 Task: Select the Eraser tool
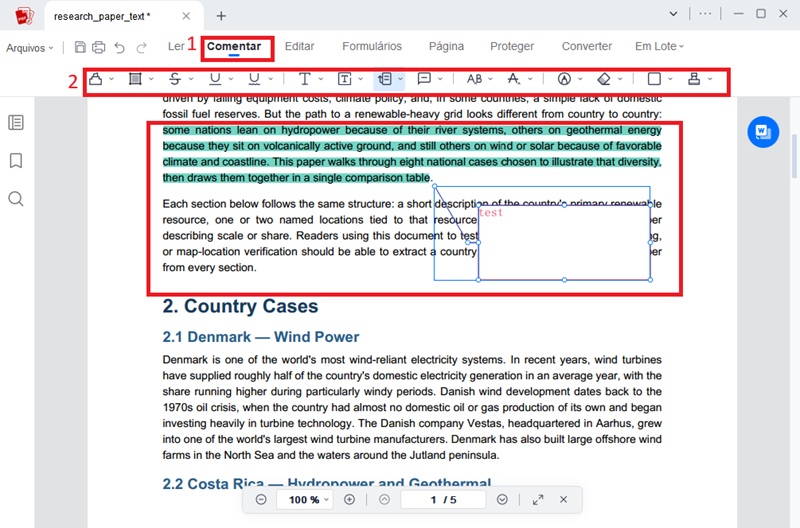pyautogui.click(x=604, y=79)
